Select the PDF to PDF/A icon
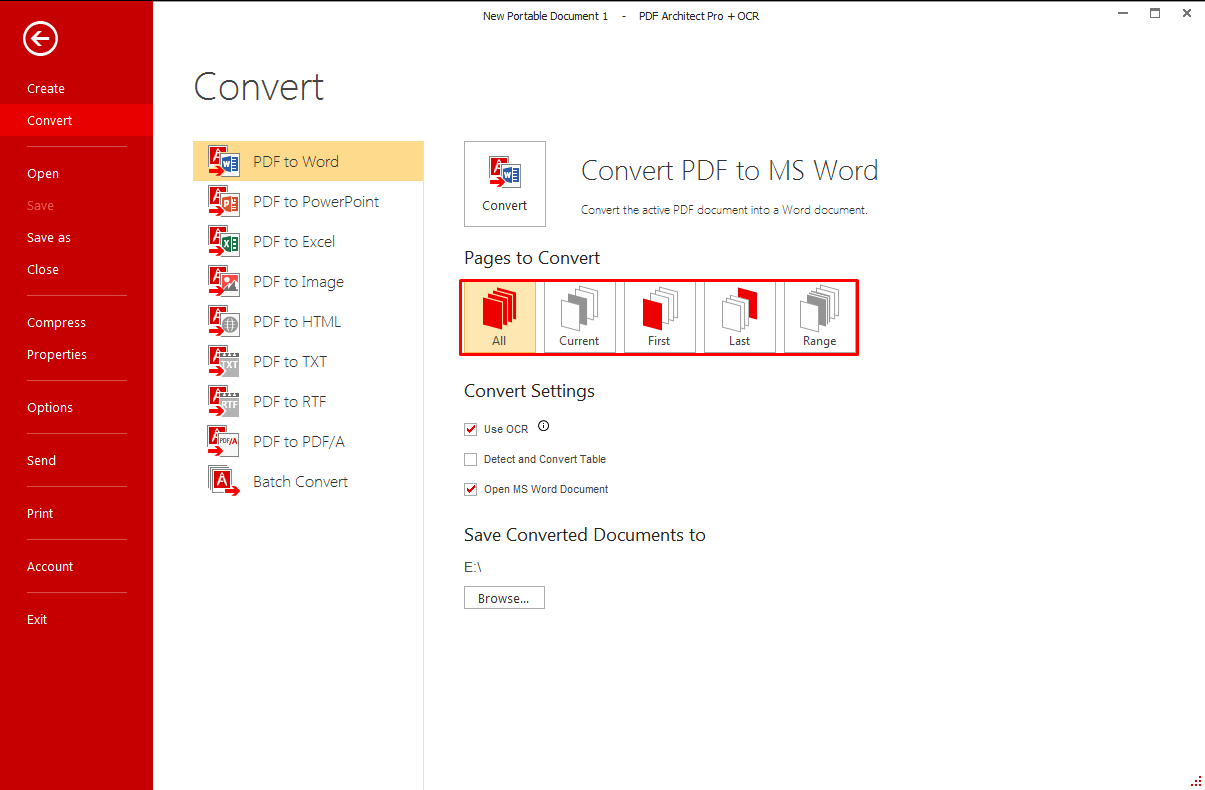1205x790 pixels. 224,441
